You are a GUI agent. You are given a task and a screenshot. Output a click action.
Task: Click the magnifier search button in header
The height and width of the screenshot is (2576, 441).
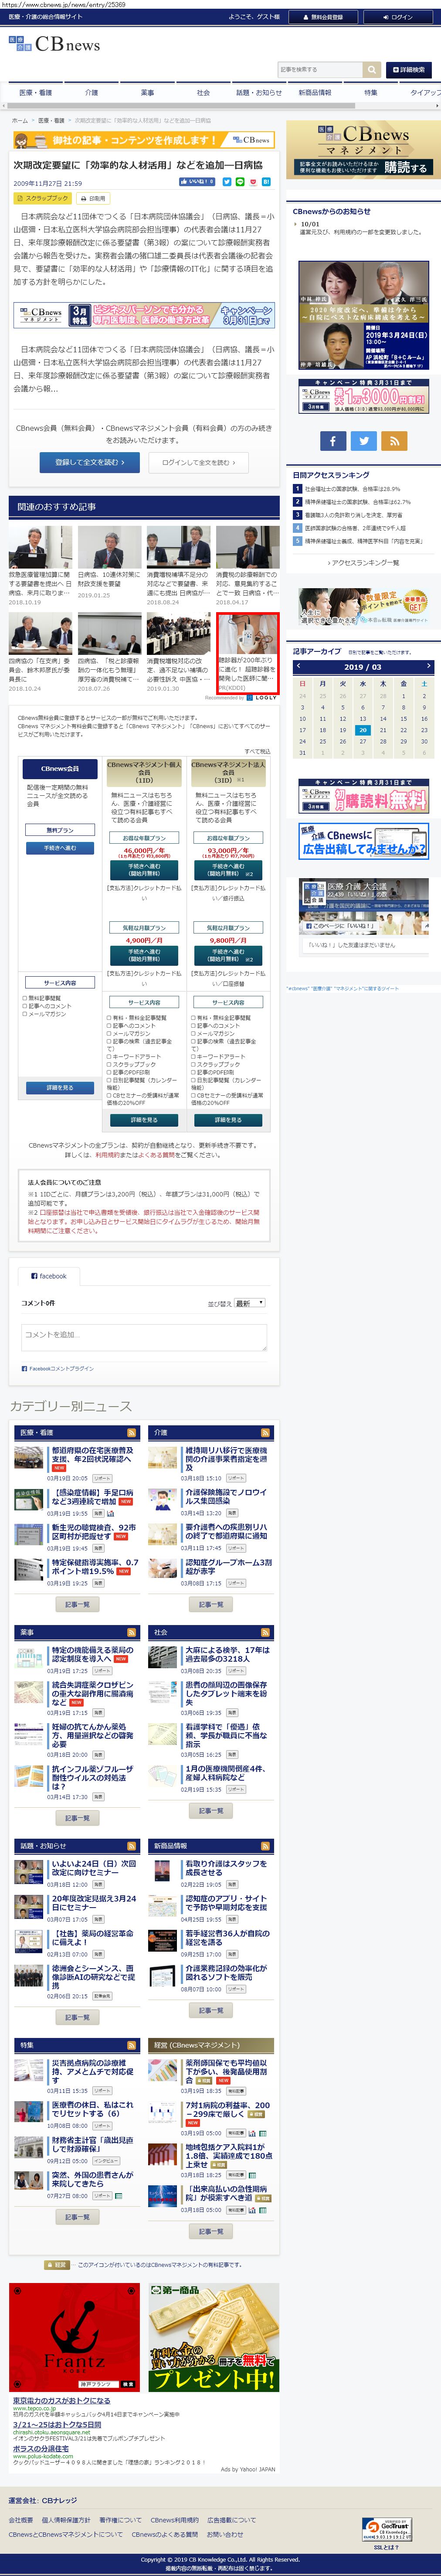click(x=372, y=70)
